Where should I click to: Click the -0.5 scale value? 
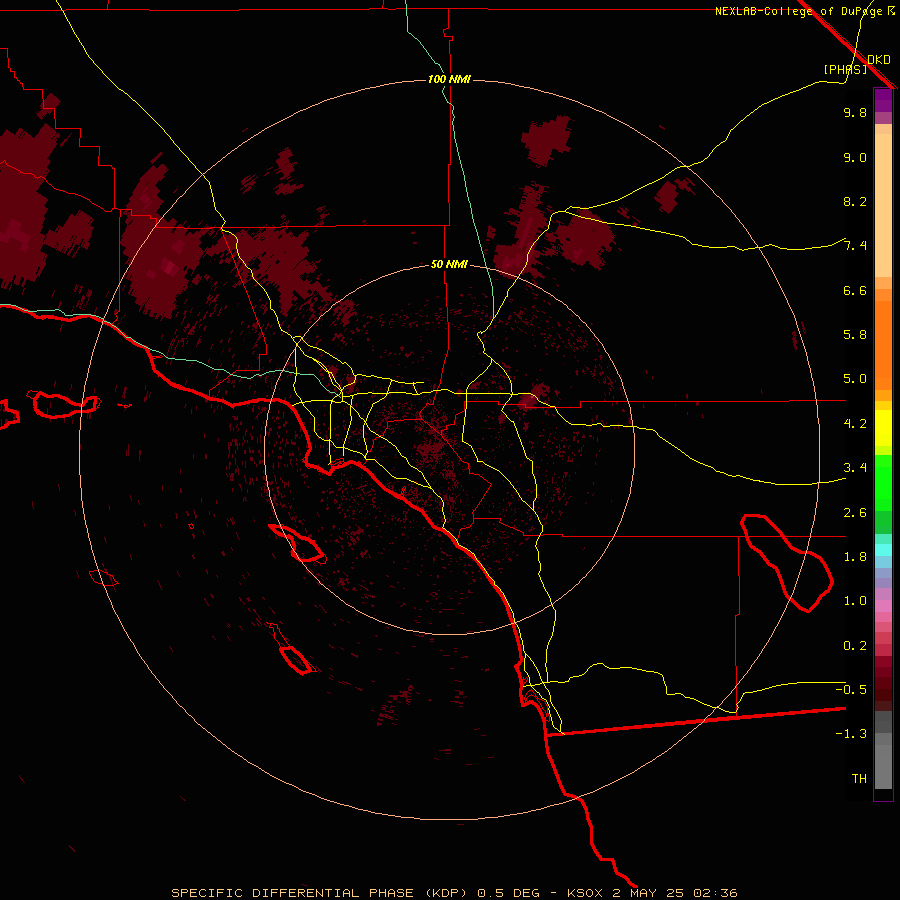pos(851,690)
